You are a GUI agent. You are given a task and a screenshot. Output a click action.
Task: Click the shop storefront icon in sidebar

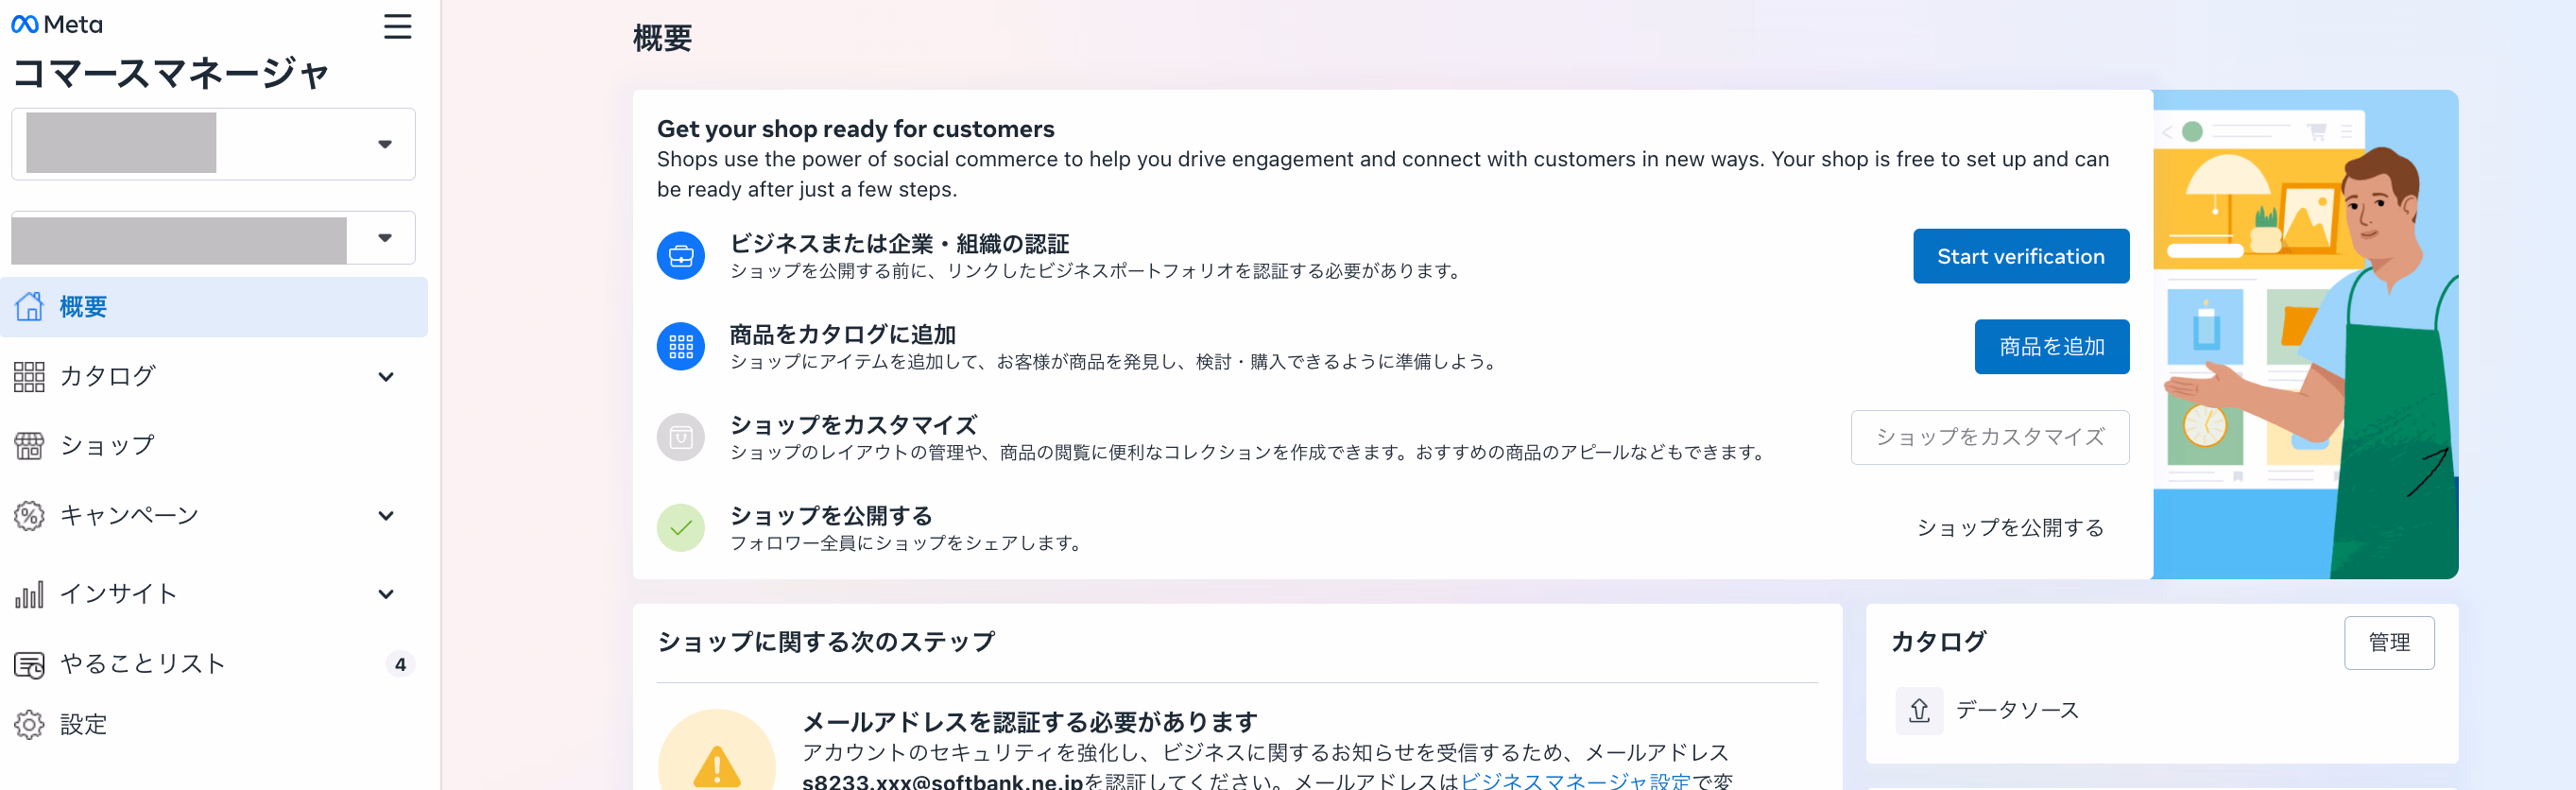click(x=29, y=446)
